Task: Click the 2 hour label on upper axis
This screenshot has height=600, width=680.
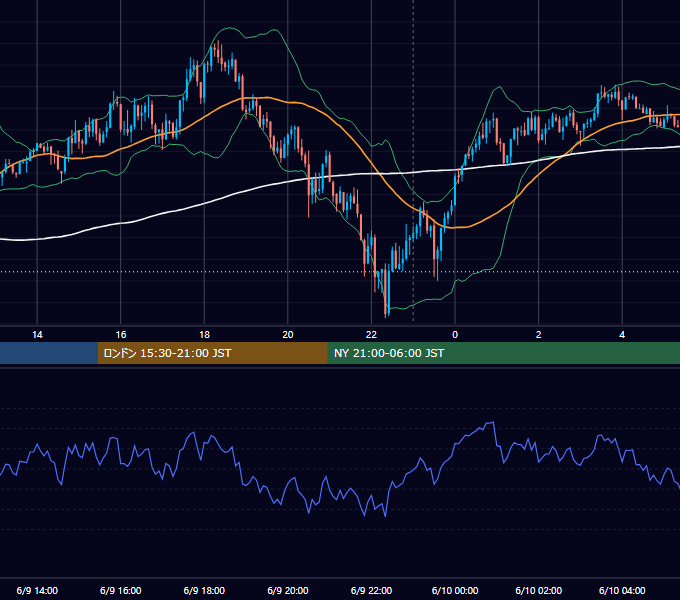Action: pyautogui.click(x=539, y=335)
